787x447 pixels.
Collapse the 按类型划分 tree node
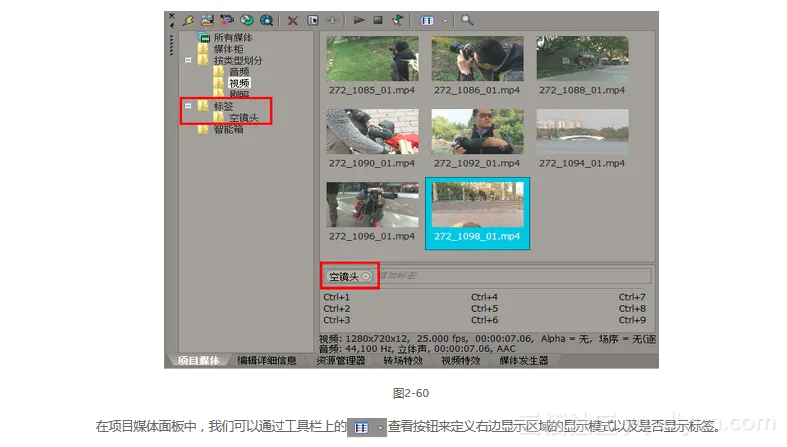coord(188,60)
